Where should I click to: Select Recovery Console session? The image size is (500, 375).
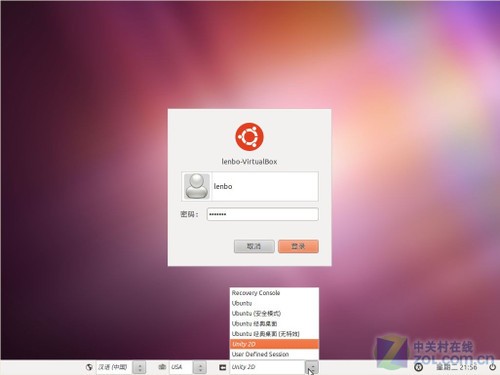coord(274,293)
